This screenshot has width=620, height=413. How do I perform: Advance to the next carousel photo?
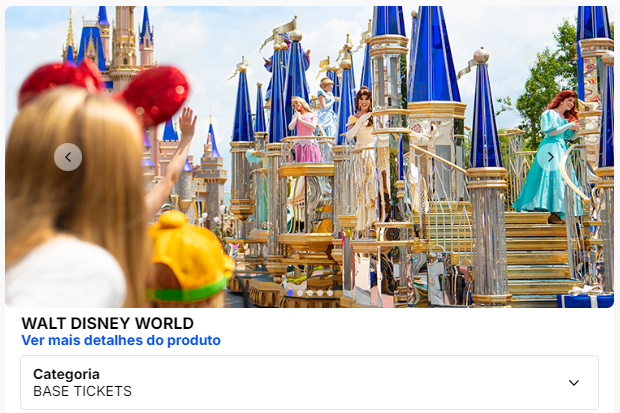point(550,157)
